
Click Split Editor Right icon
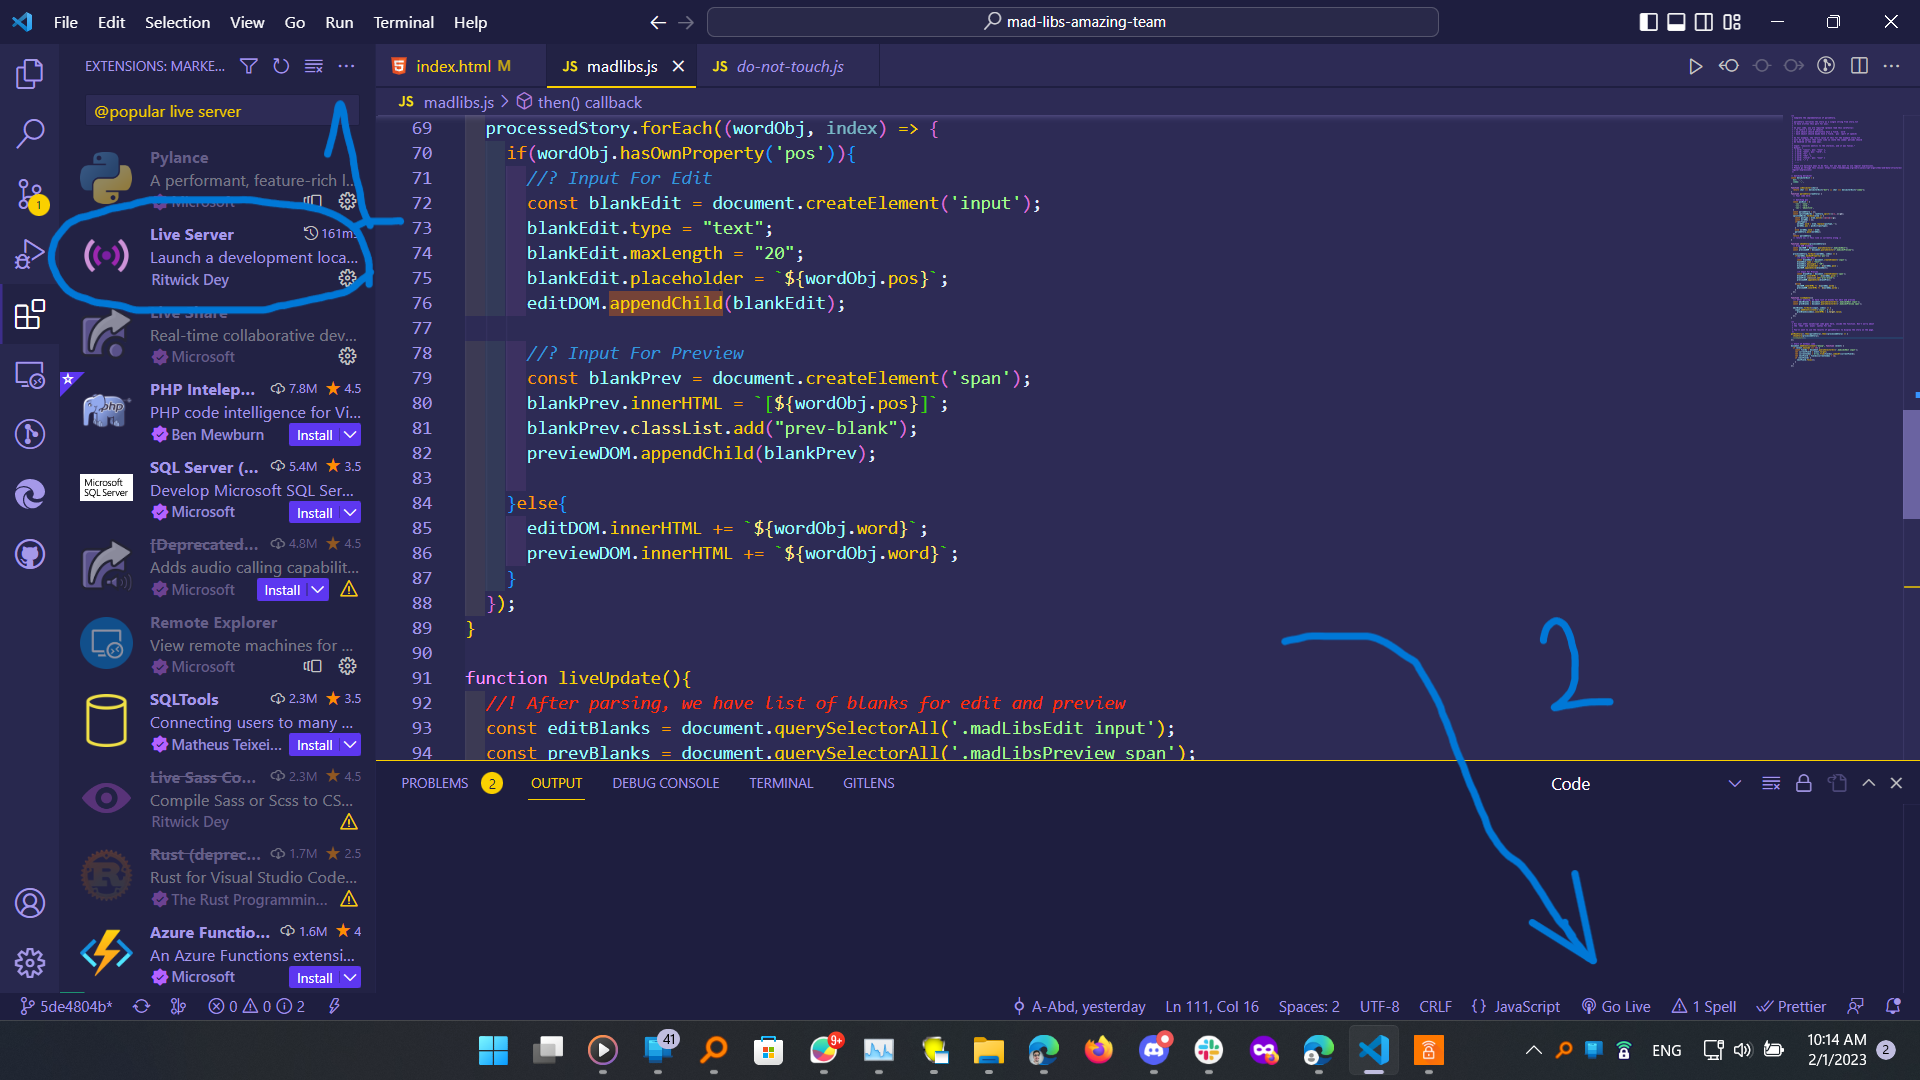1859,66
